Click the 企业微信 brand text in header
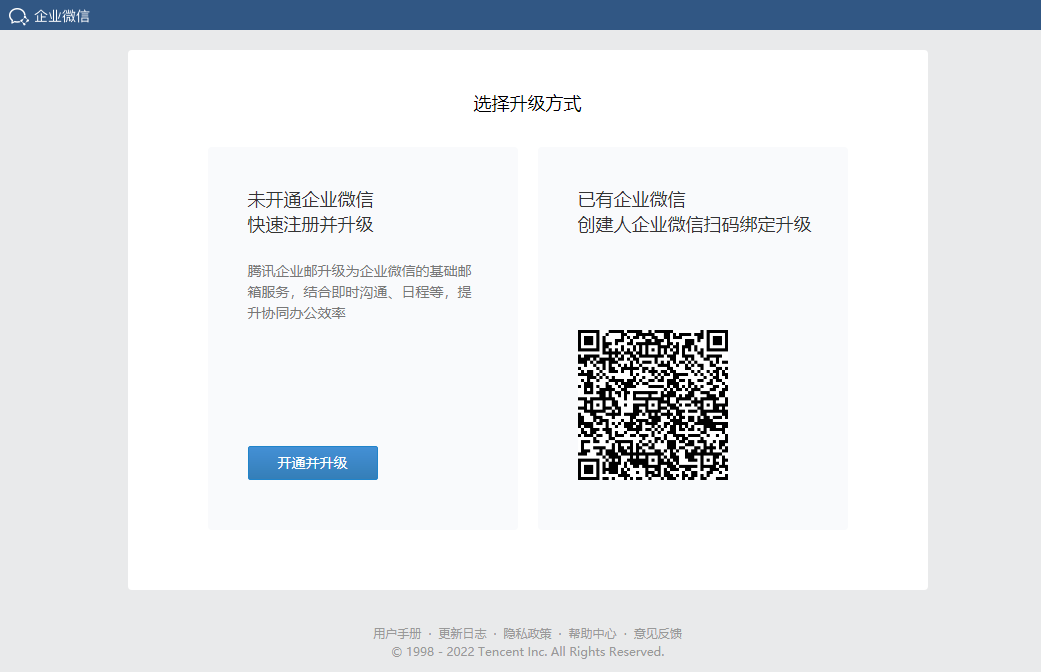 pyautogui.click(x=62, y=16)
